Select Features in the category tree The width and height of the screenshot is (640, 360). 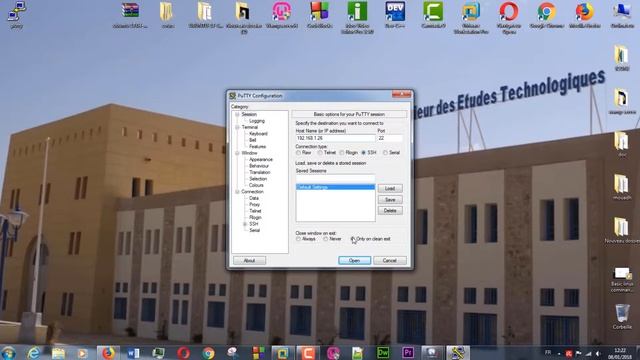pyautogui.click(x=258, y=147)
